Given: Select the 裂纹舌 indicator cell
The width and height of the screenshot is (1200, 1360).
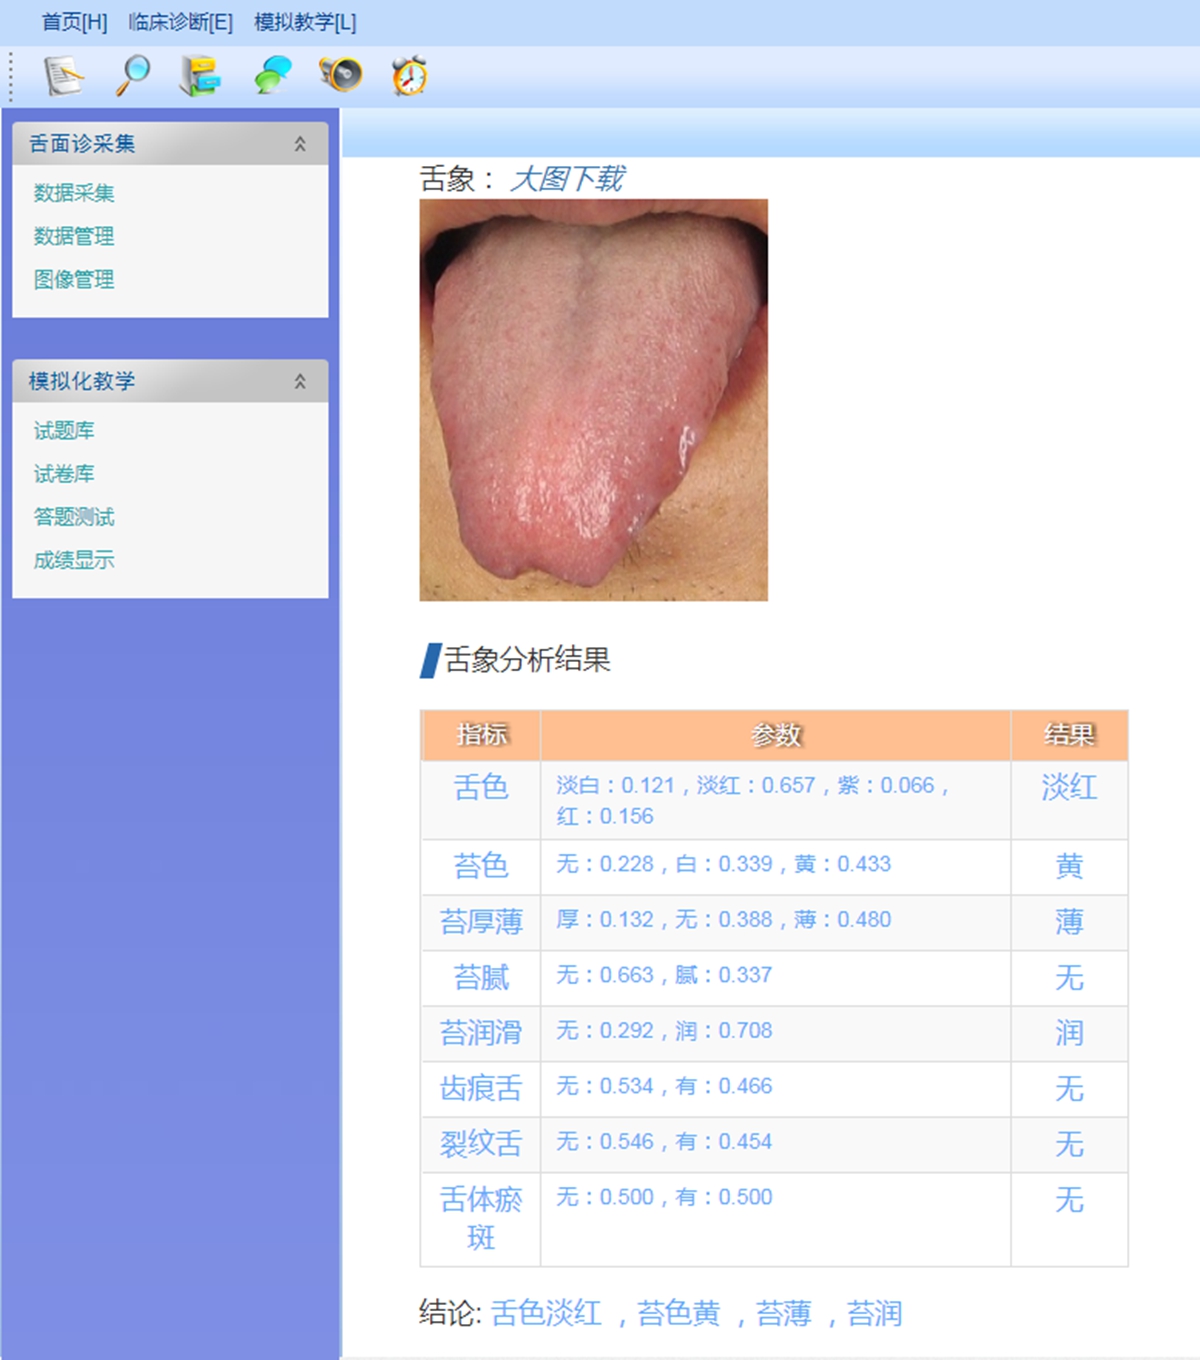Looking at the screenshot, I should (x=481, y=1144).
